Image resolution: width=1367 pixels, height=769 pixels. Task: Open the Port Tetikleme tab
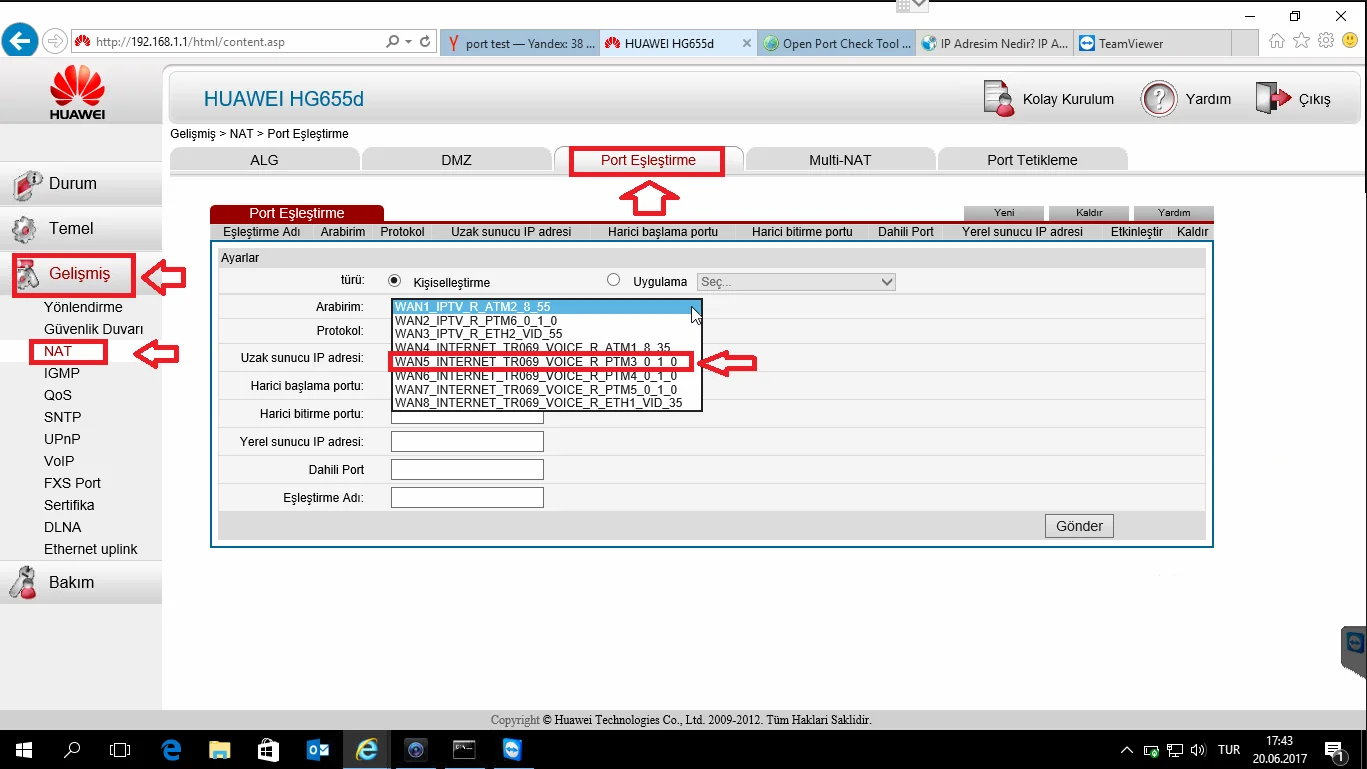[x=1032, y=160]
